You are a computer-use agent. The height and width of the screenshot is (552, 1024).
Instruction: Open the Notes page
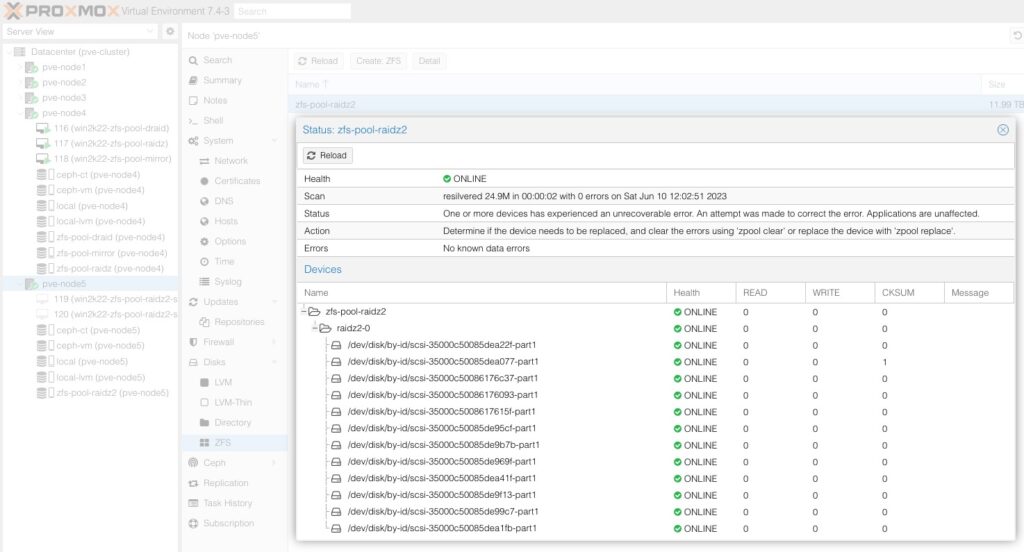[x=234, y=101]
